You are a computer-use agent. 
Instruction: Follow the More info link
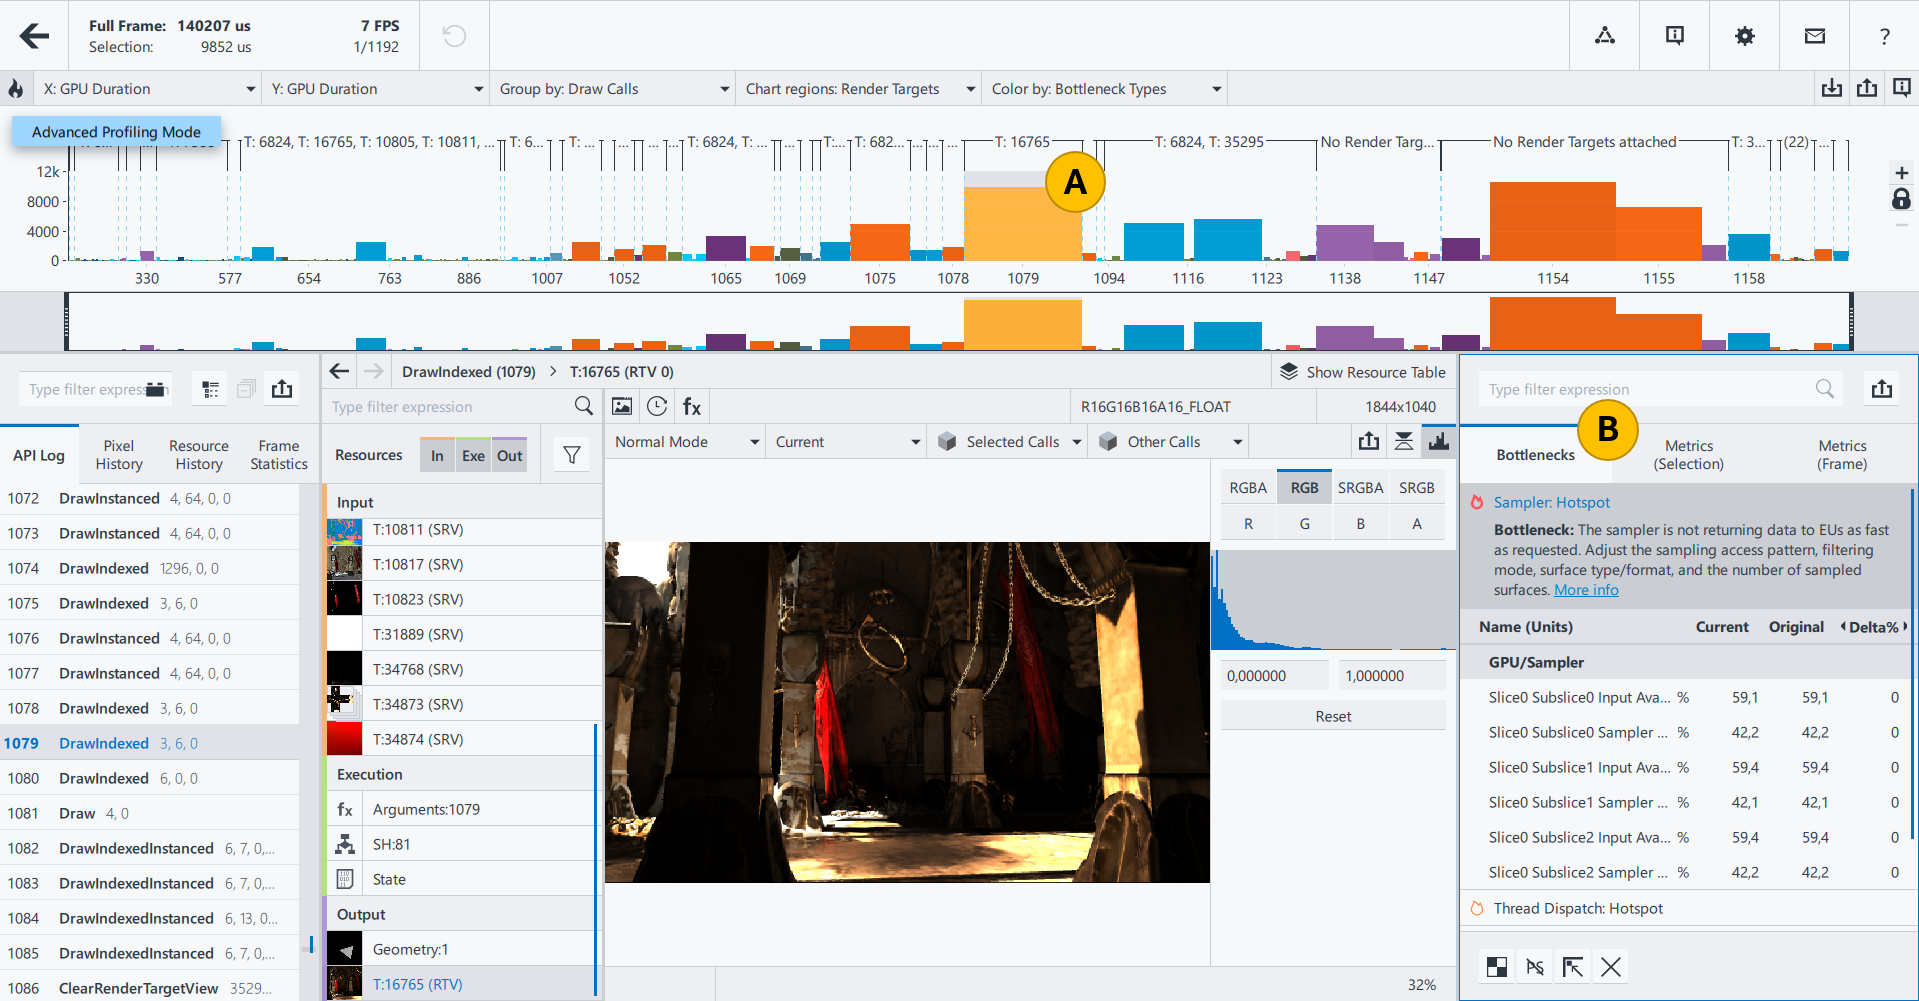pos(1585,590)
